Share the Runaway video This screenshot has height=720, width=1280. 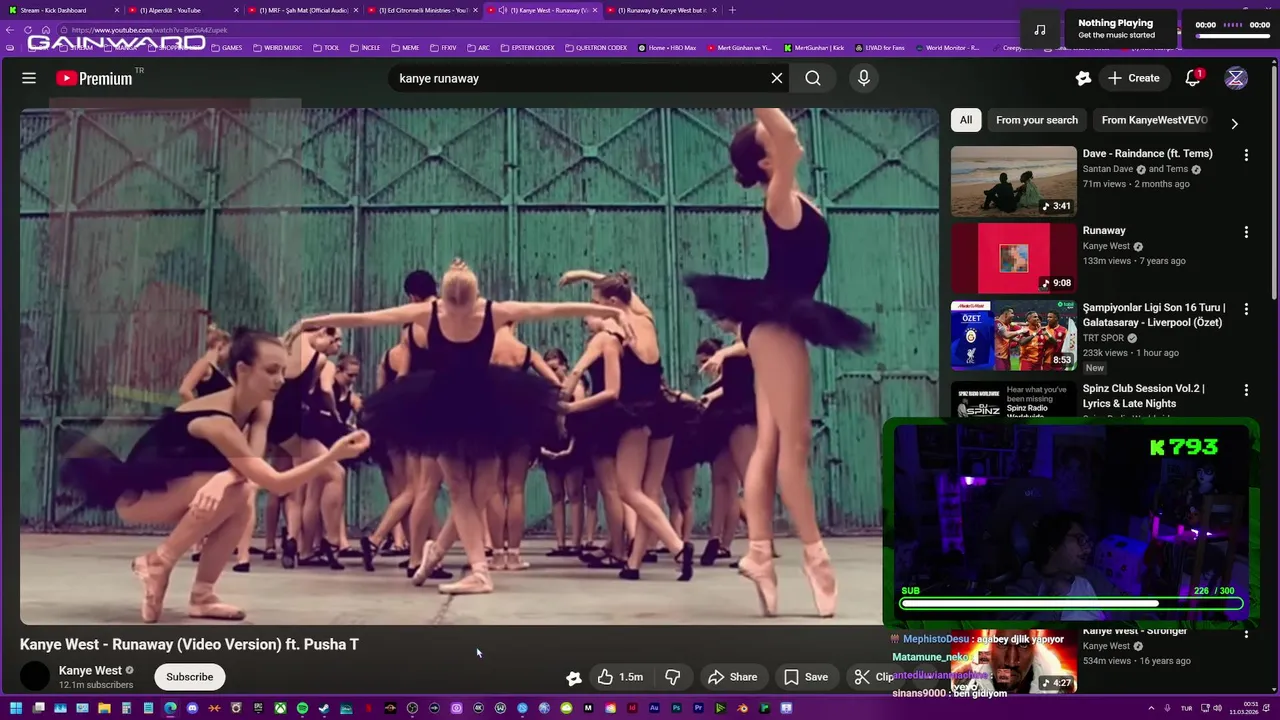click(732, 677)
